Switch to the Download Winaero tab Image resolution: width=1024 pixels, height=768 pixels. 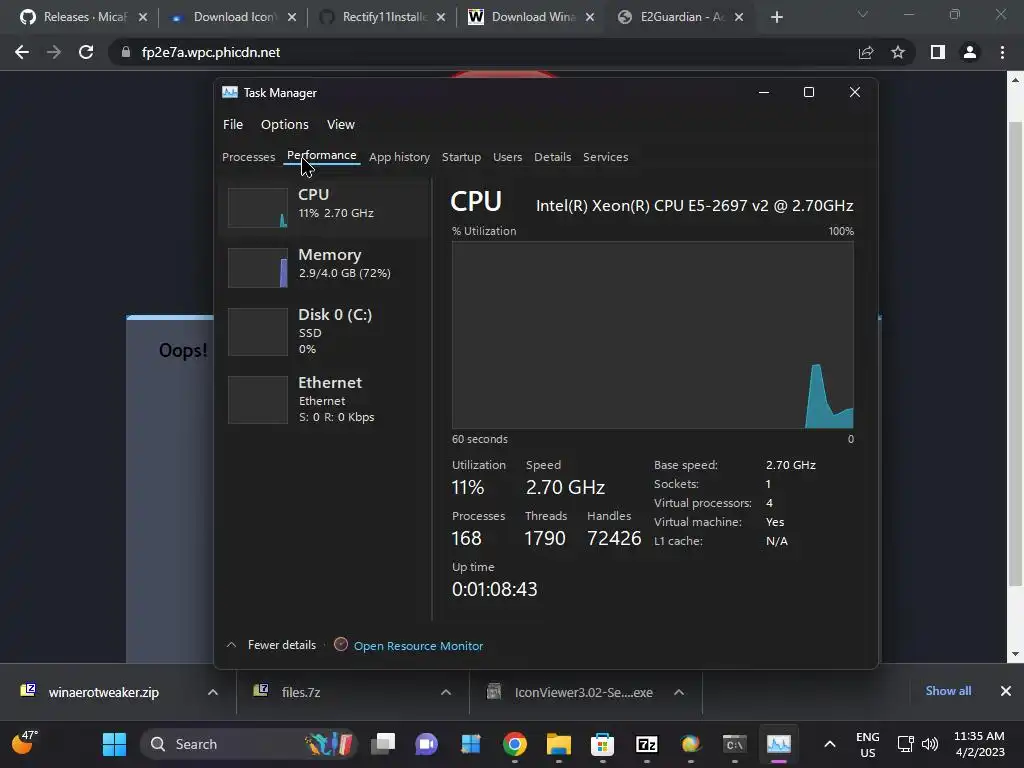(x=531, y=17)
